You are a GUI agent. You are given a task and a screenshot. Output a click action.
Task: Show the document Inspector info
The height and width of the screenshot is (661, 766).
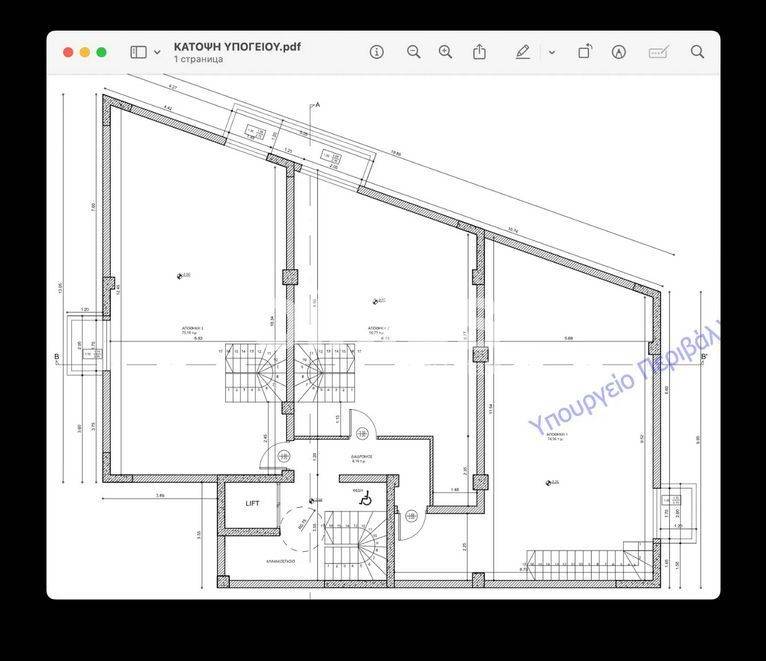[x=377, y=52]
